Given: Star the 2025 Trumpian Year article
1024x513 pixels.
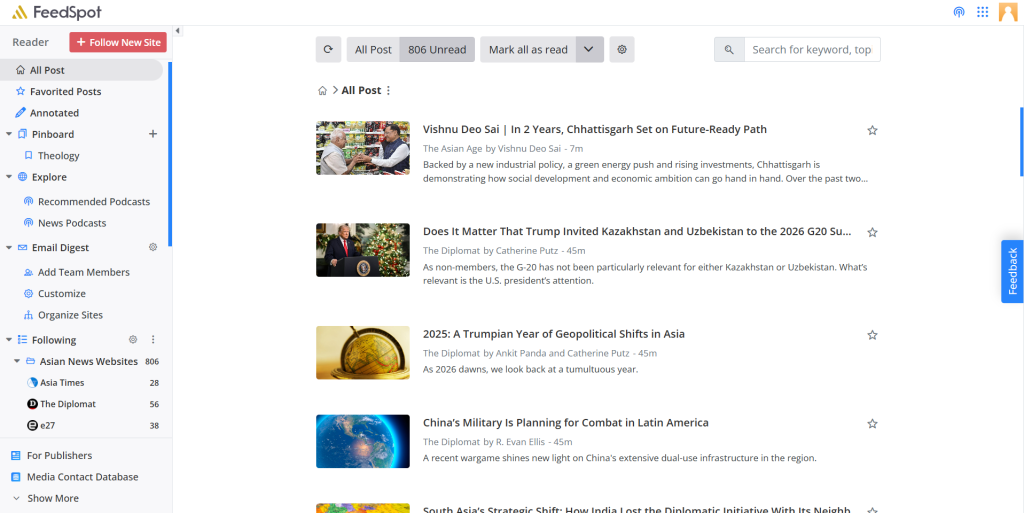Looking at the screenshot, I should point(872,335).
